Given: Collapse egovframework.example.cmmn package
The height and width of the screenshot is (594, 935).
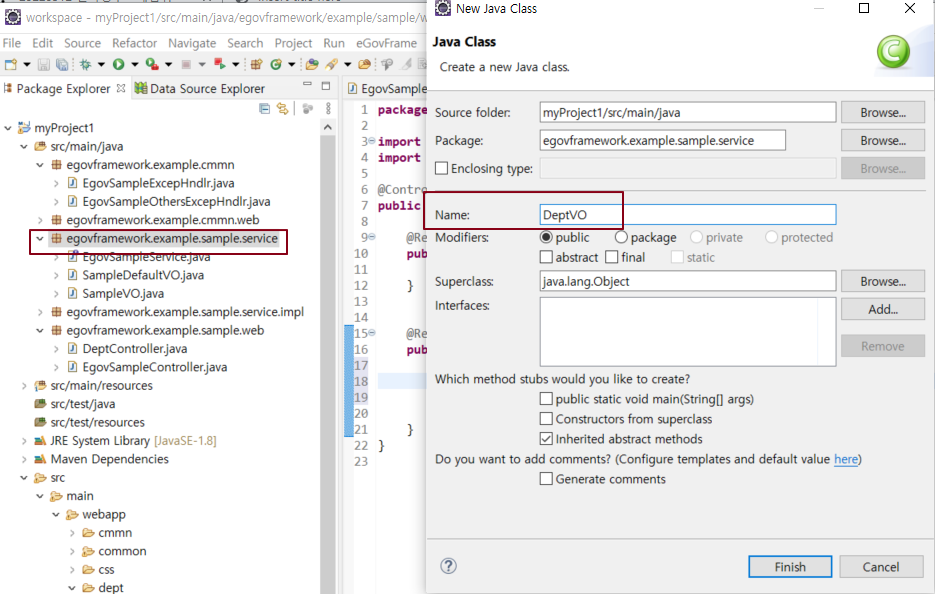Looking at the screenshot, I should tap(40, 165).
